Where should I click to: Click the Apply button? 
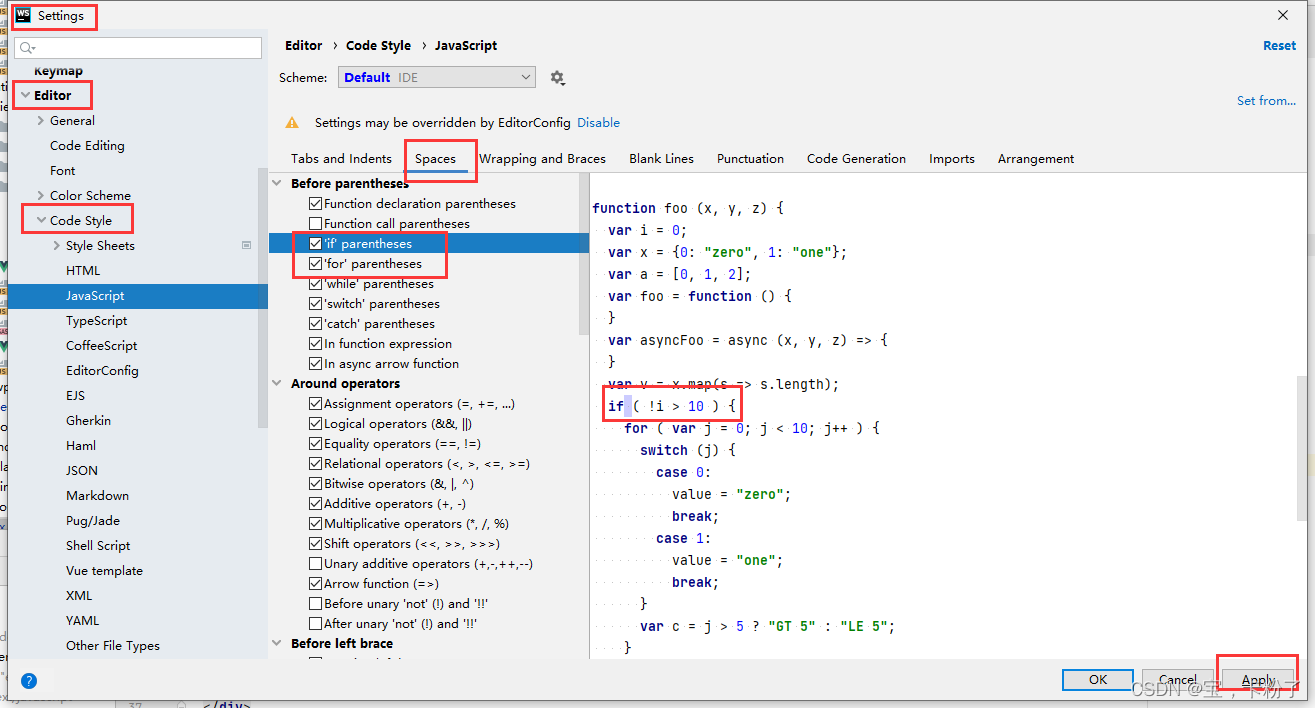coord(1257,680)
